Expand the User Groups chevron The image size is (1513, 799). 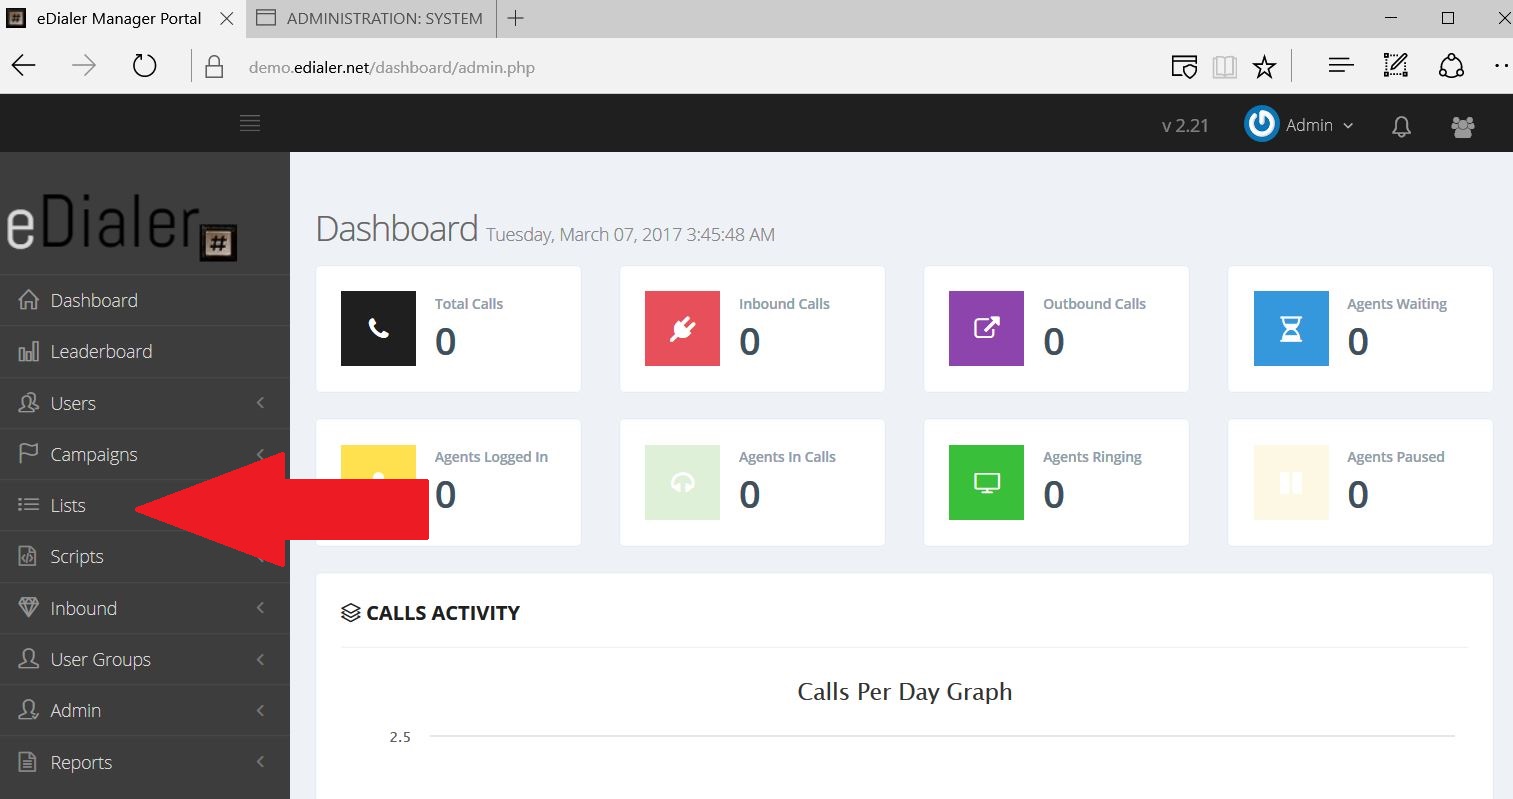tap(260, 659)
